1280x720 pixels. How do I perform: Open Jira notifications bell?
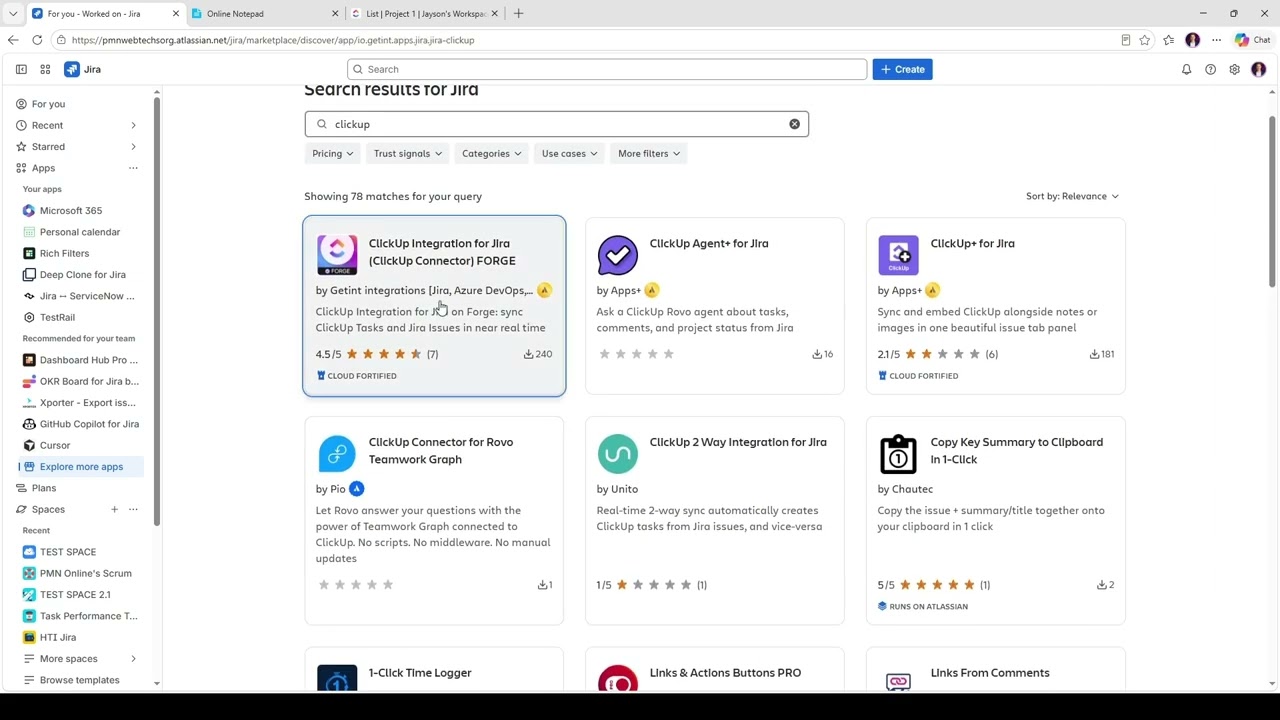point(1186,69)
